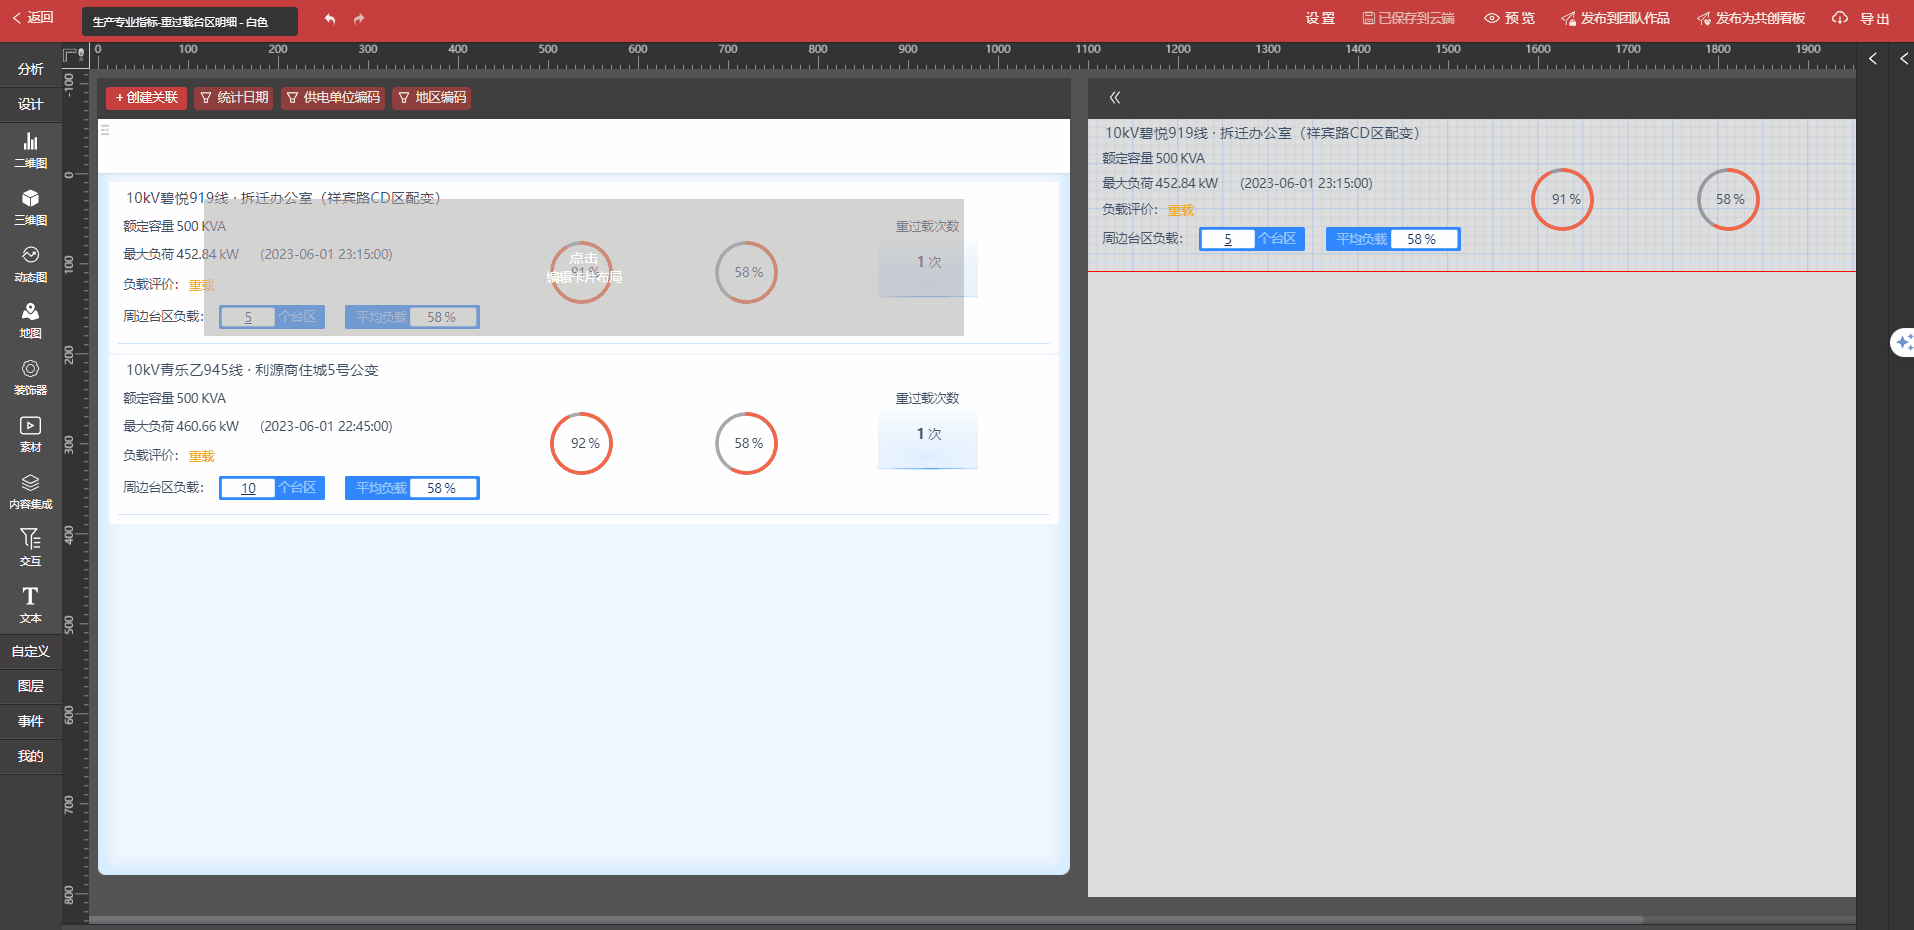
Task: Open the 二维图 chart panel
Action: pos(30,150)
